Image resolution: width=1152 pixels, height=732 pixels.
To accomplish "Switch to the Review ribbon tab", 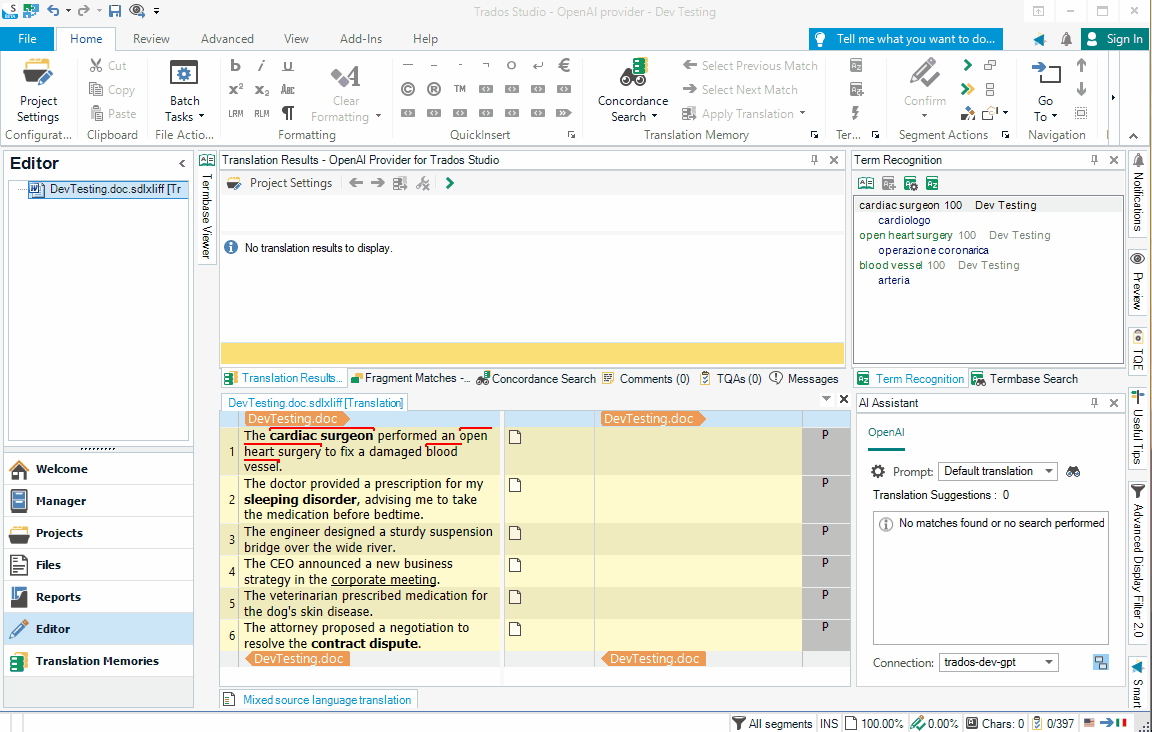I will tap(151, 38).
